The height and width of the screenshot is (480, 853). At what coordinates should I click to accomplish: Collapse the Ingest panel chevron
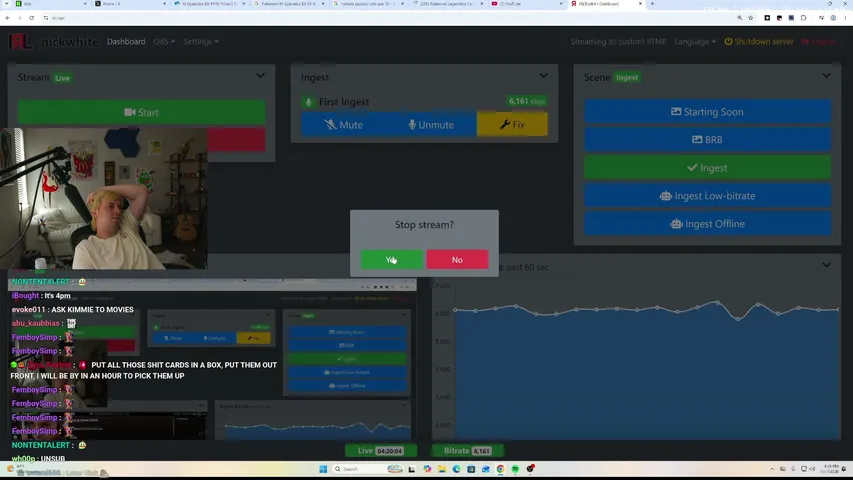pos(543,76)
